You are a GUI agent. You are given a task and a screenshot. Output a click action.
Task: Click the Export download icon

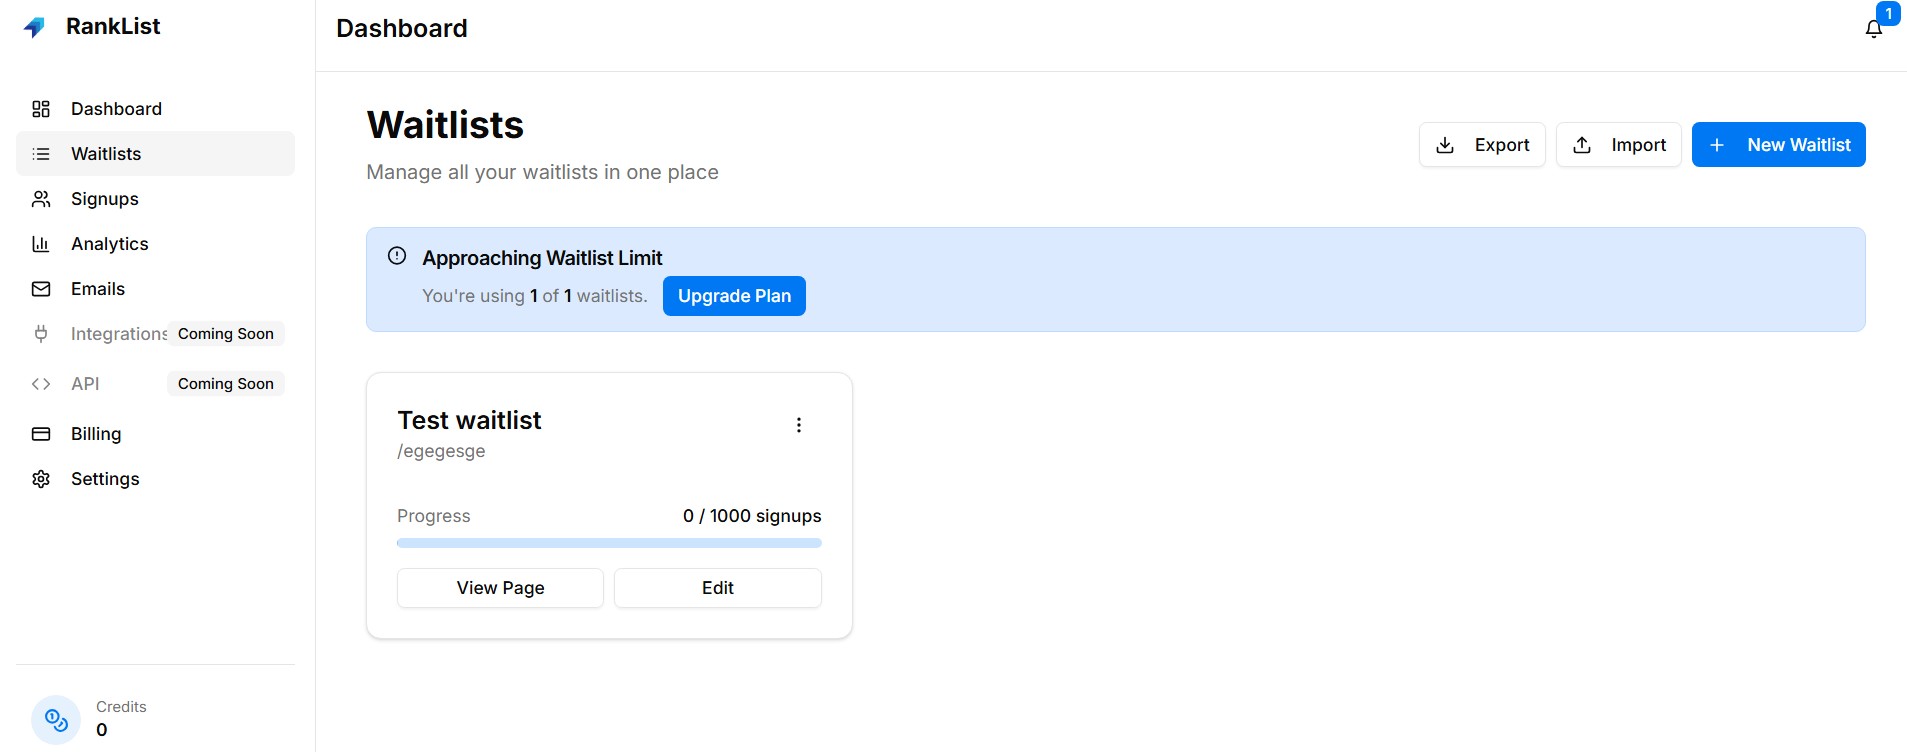coord(1444,145)
